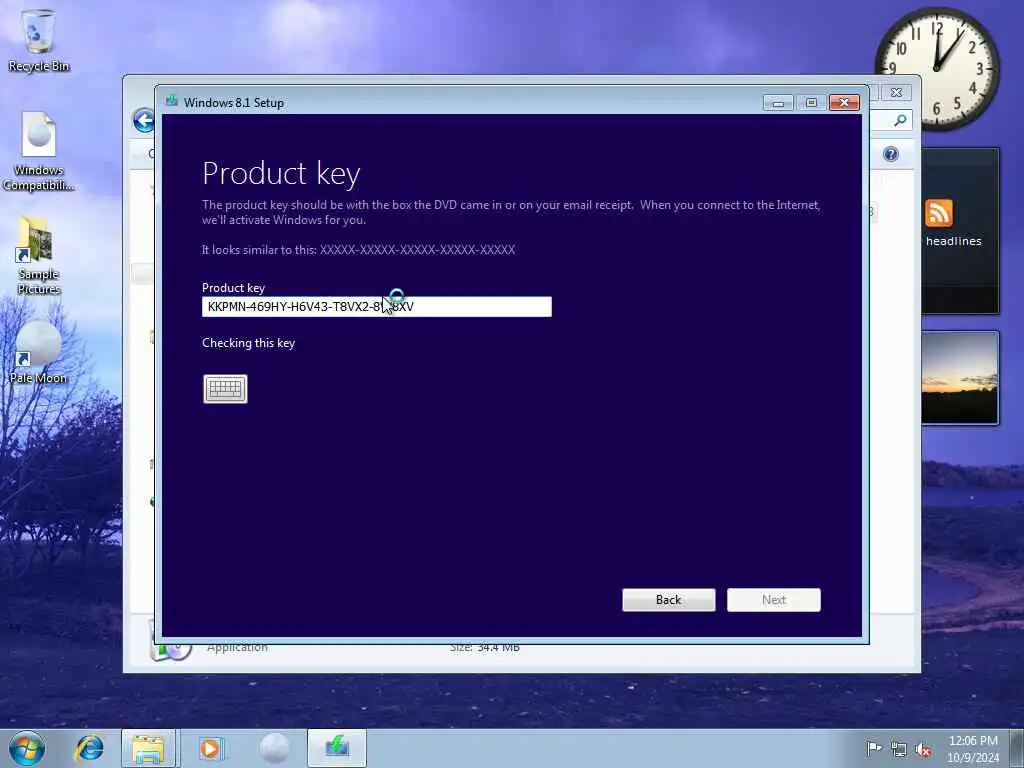Minimize the Windows 8.1 Setup window
Screen dimensions: 1024x768
778,103
